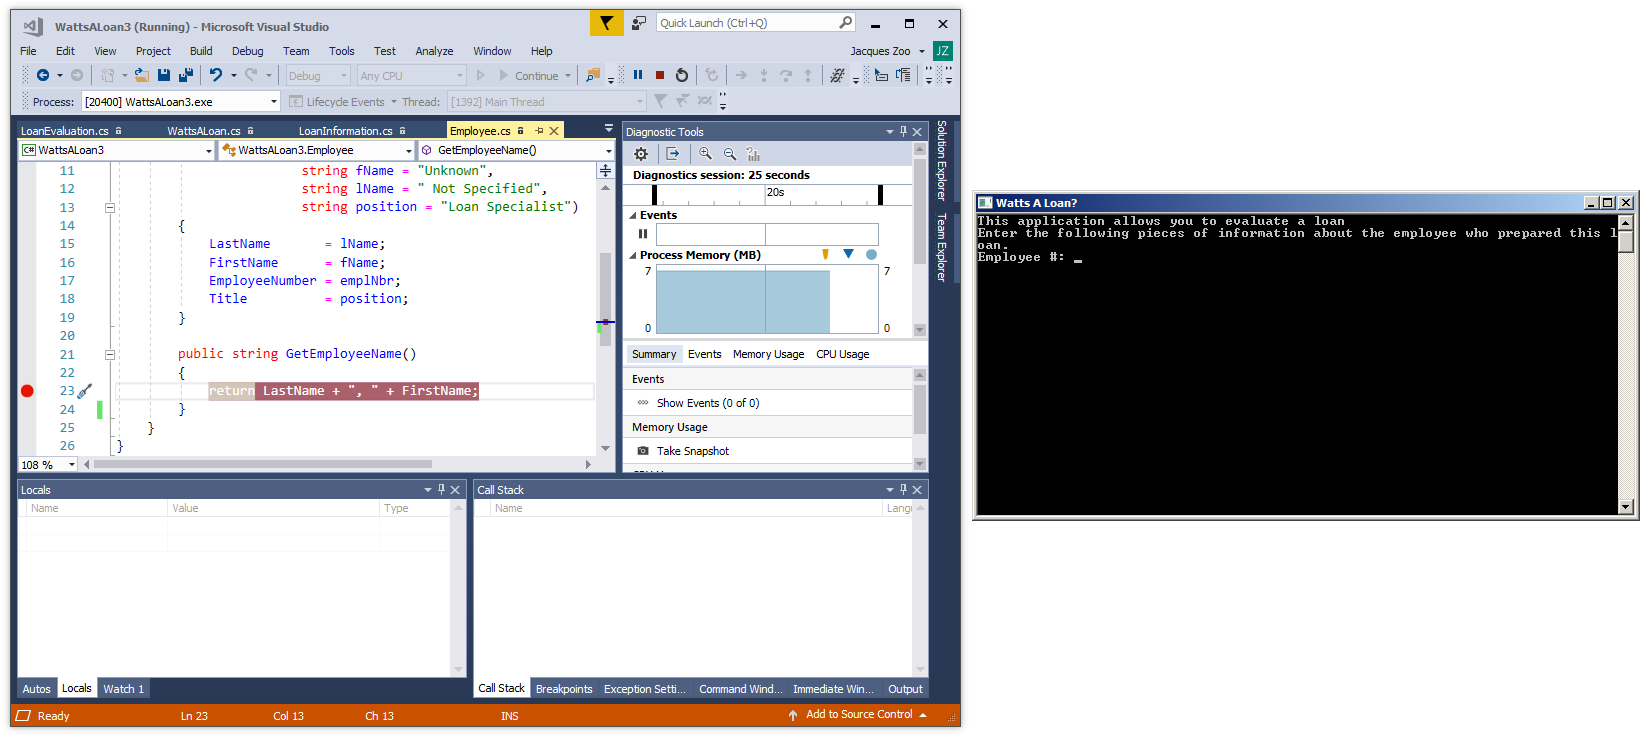1645x735 pixels.
Task: Zoom out on the diagnostics timeline
Action: [x=729, y=154]
